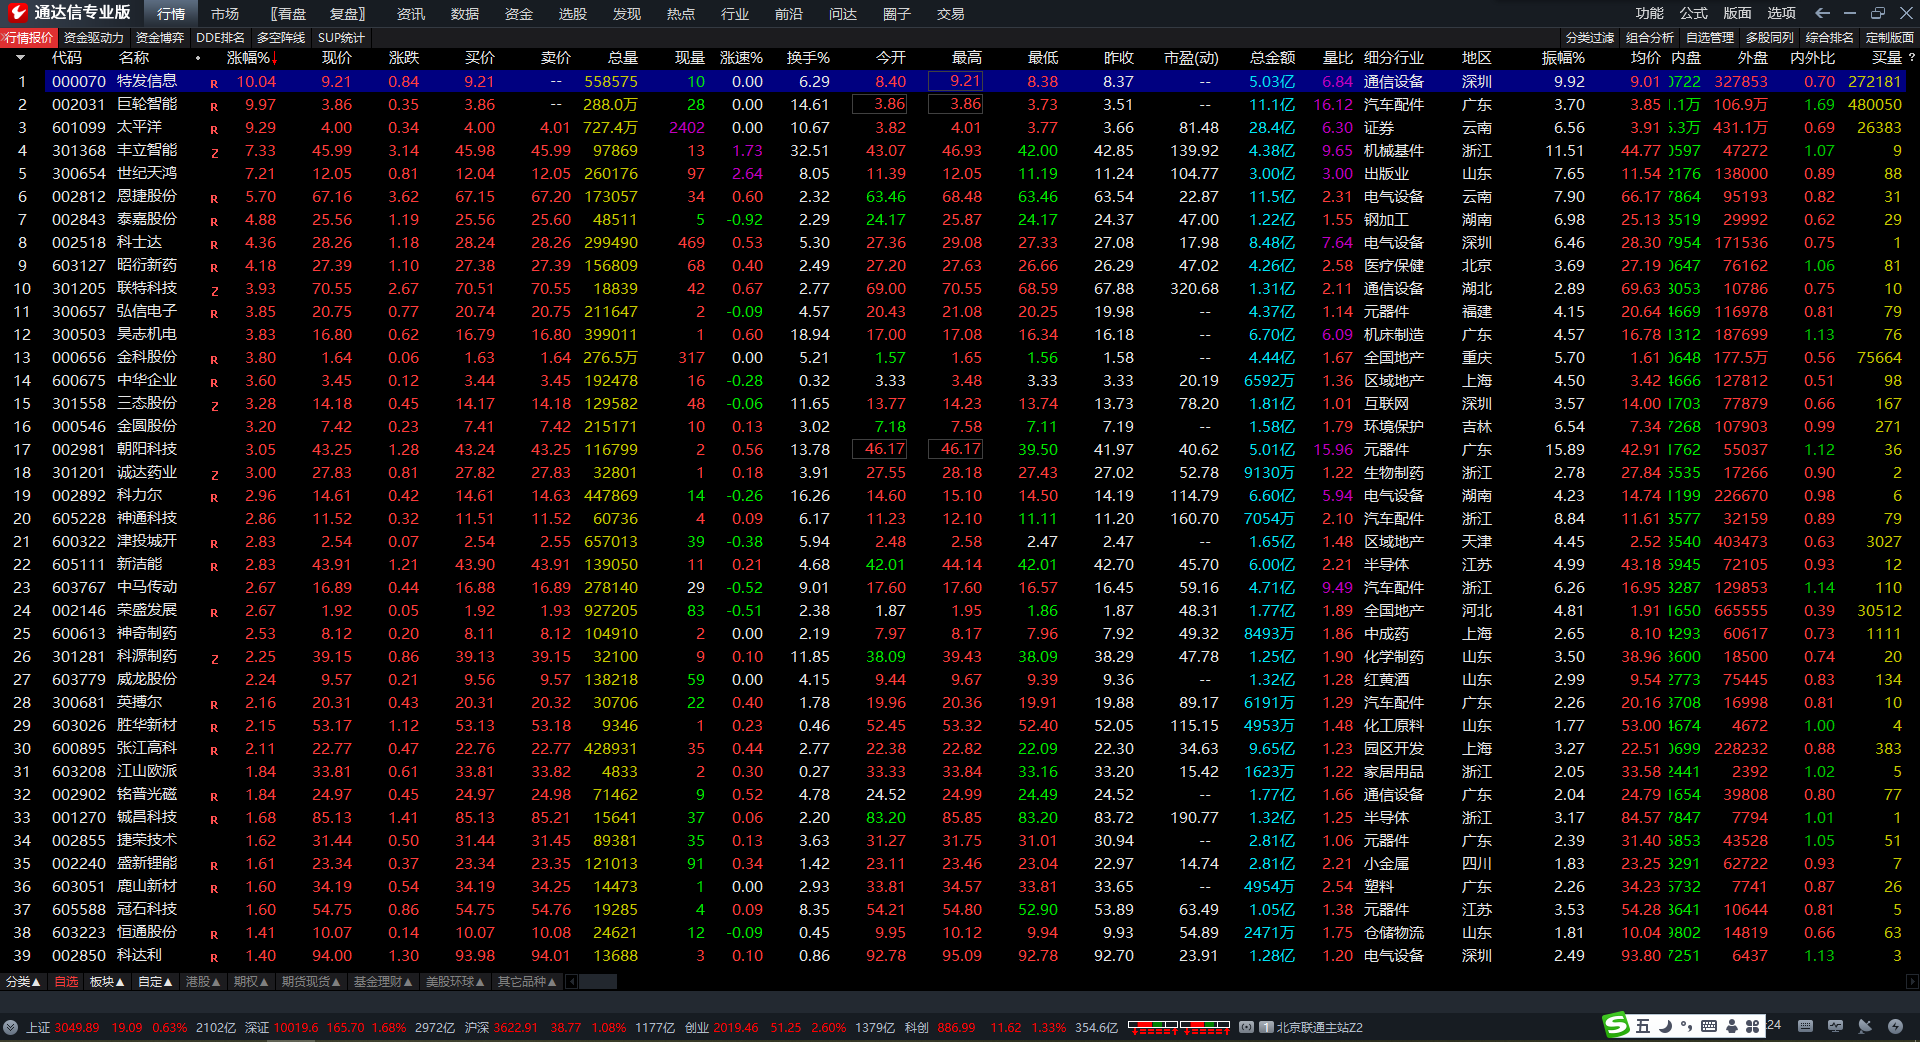Image resolution: width=1920 pixels, height=1042 pixels.
Task: Select the 资金驱动力 sub-tab
Action: click(x=94, y=38)
